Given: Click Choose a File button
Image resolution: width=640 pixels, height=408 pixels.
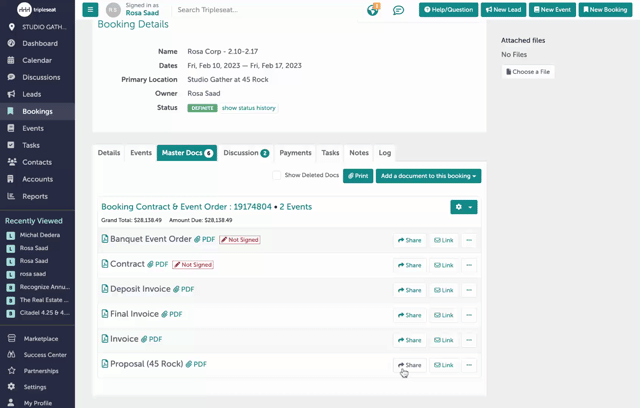Looking at the screenshot, I should pos(528,72).
